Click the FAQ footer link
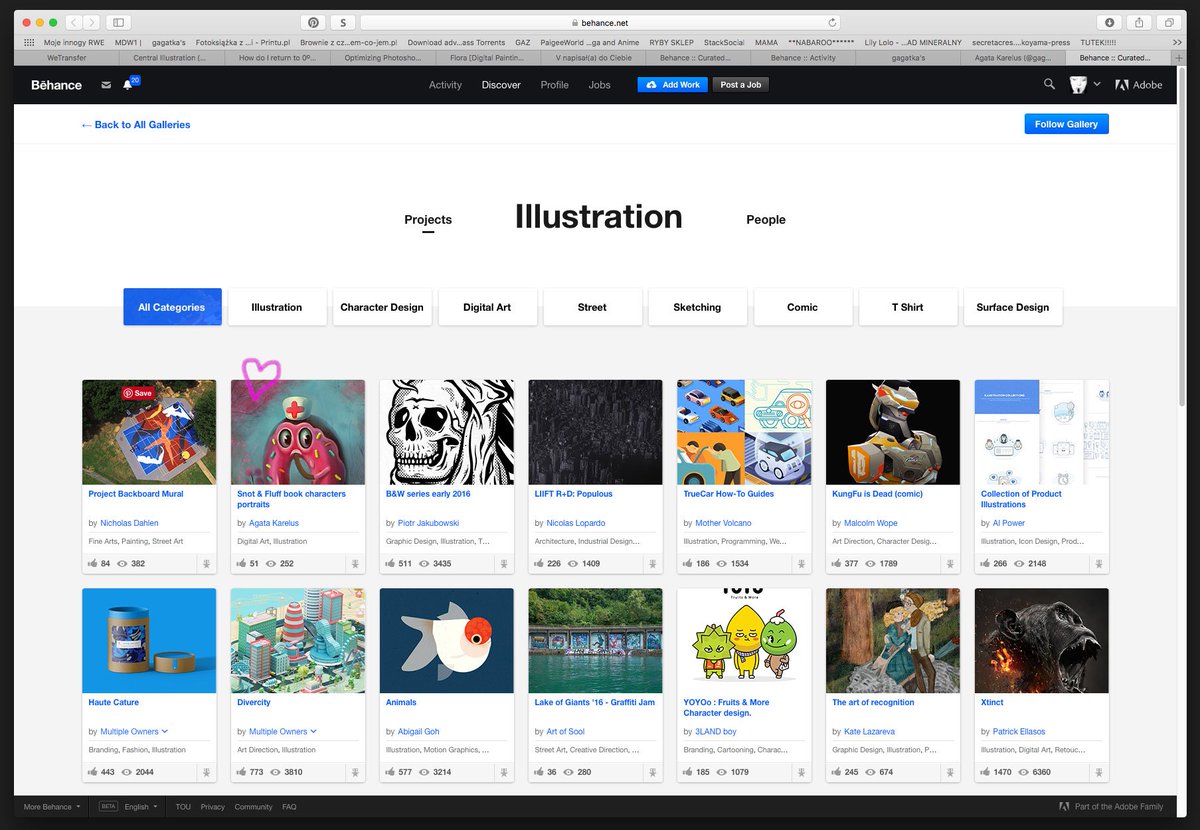Image resolution: width=1200 pixels, height=830 pixels. click(x=289, y=807)
